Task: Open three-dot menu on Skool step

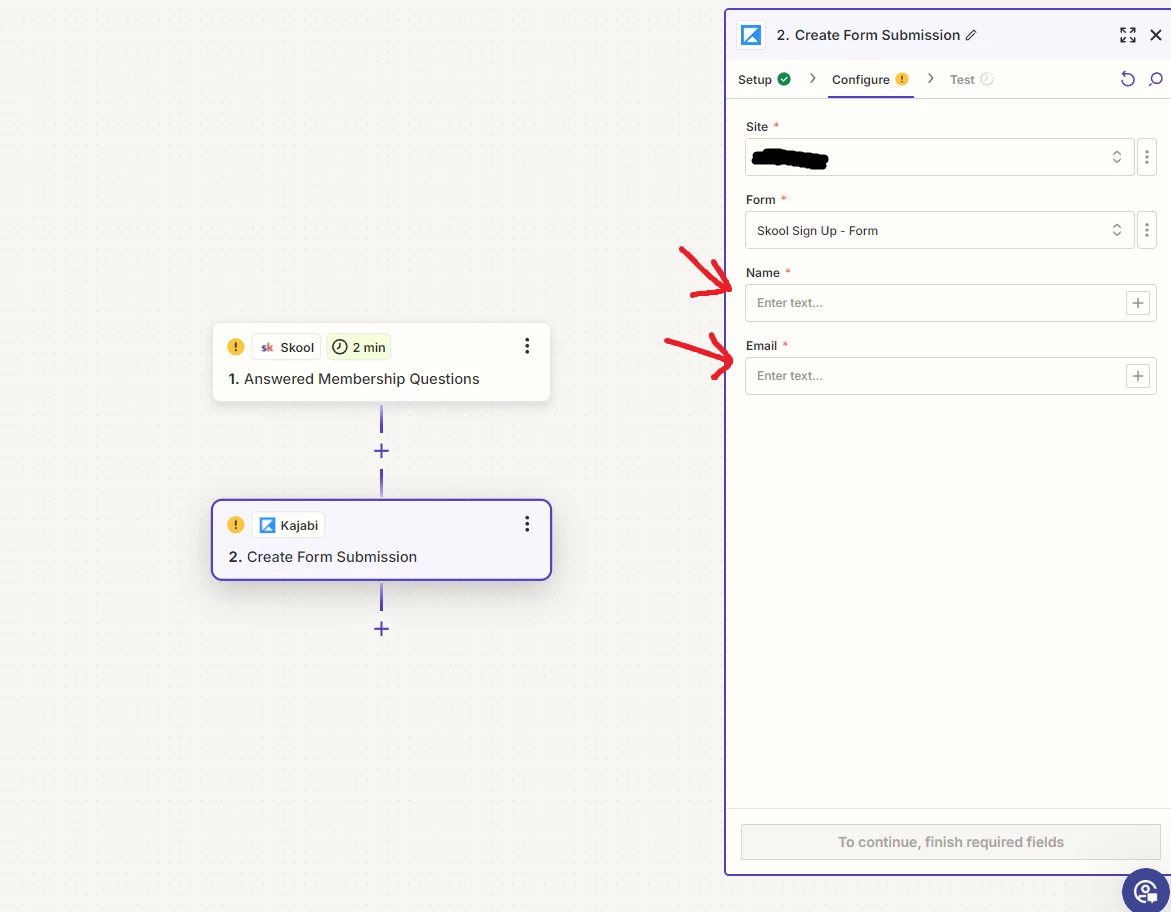Action: click(527, 346)
